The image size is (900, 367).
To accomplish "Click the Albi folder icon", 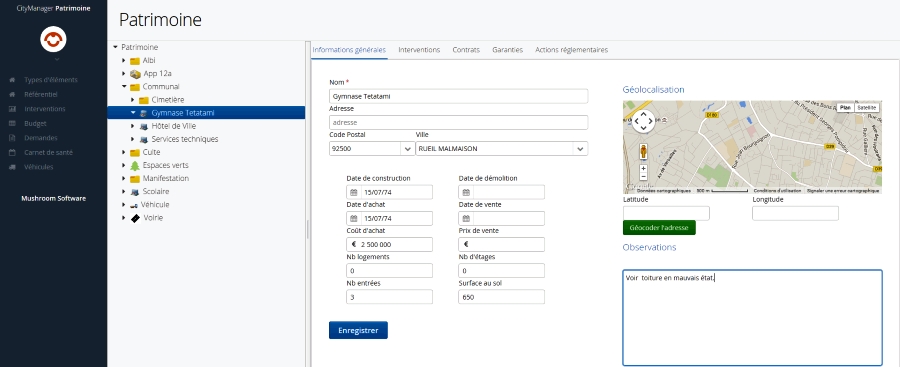I will pos(135,61).
